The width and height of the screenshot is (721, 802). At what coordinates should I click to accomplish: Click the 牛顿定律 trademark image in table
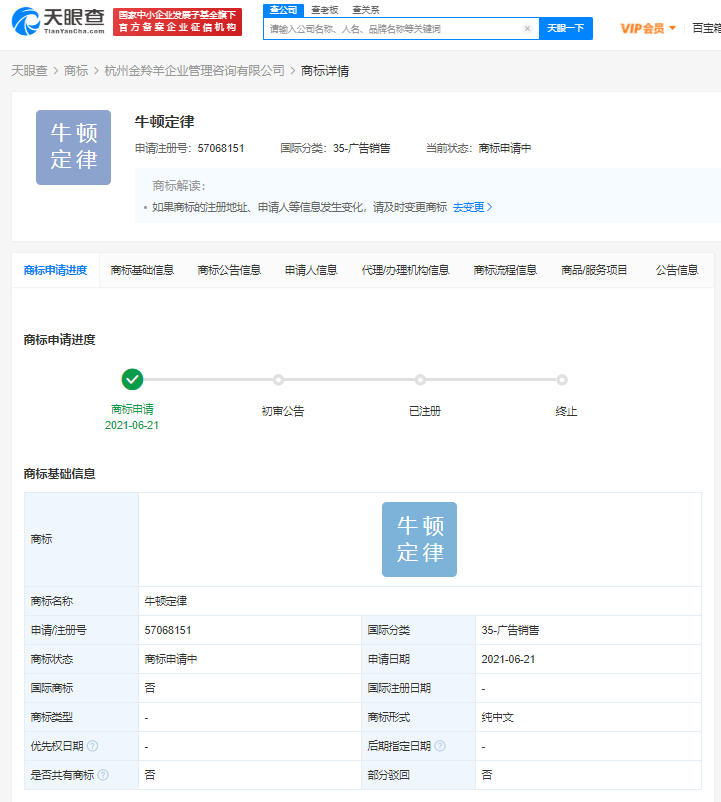click(x=419, y=539)
